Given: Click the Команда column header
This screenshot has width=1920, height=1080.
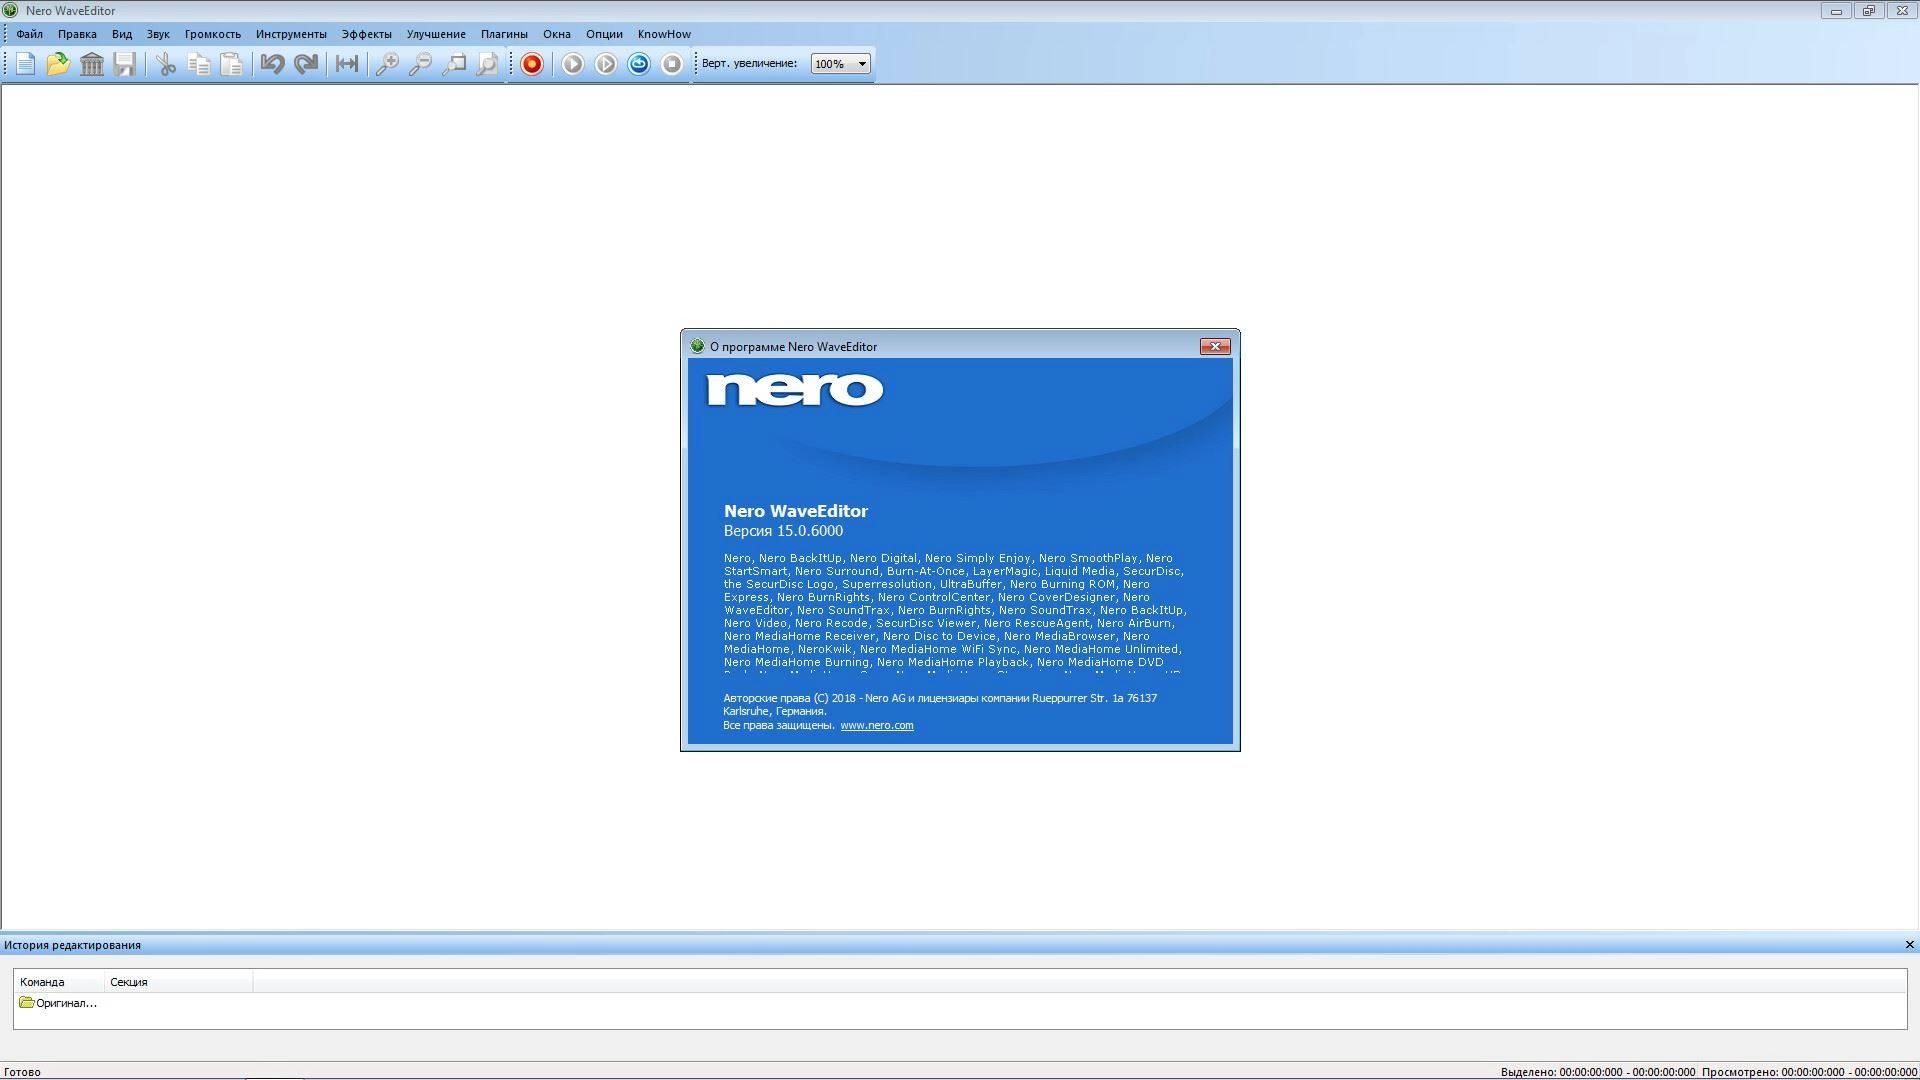Looking at the screenshot, I should coord(59,982).
